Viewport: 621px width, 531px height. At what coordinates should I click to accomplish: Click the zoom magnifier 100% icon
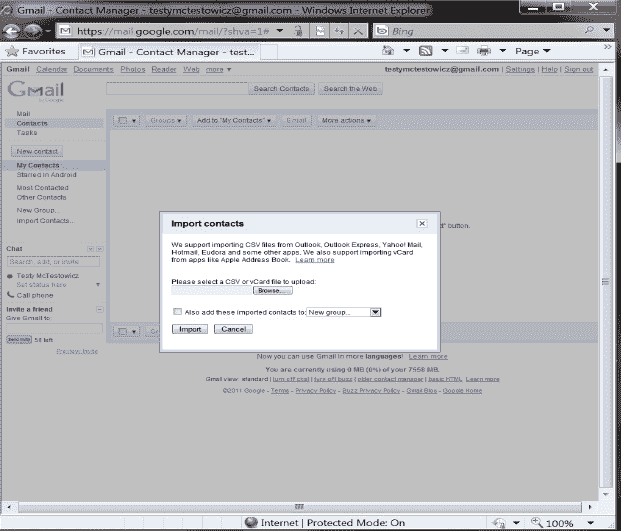pyautogui.click(x=537, y=522)
